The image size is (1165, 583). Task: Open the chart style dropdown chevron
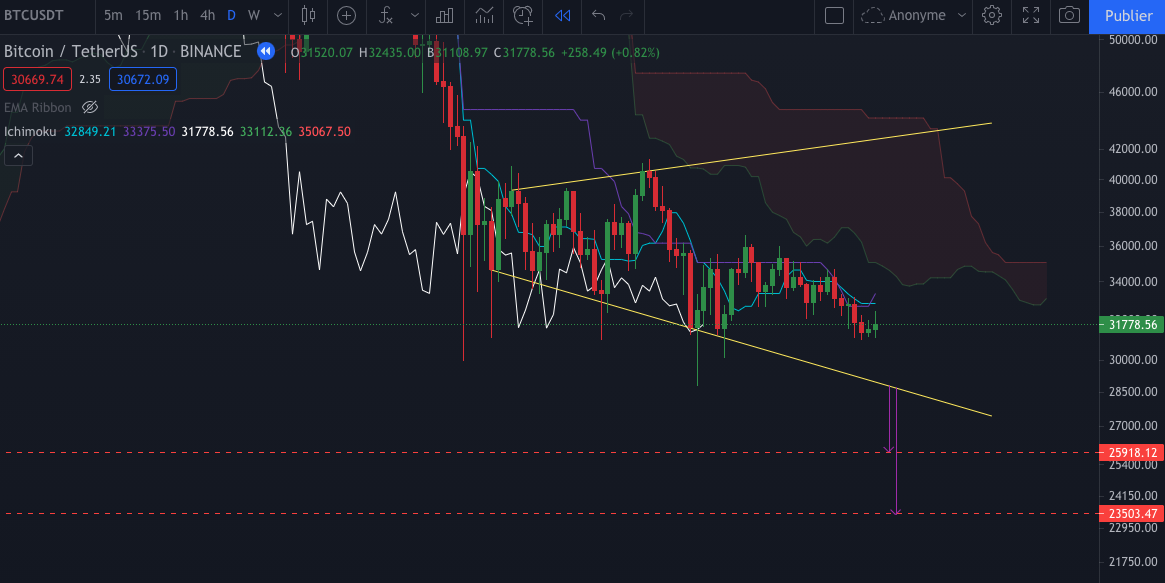277,16
